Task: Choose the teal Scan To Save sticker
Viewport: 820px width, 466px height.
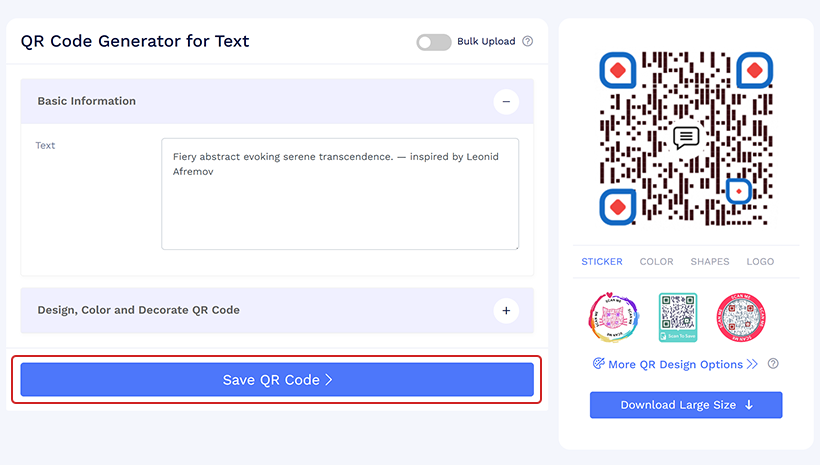Action: tap(677, 318)
